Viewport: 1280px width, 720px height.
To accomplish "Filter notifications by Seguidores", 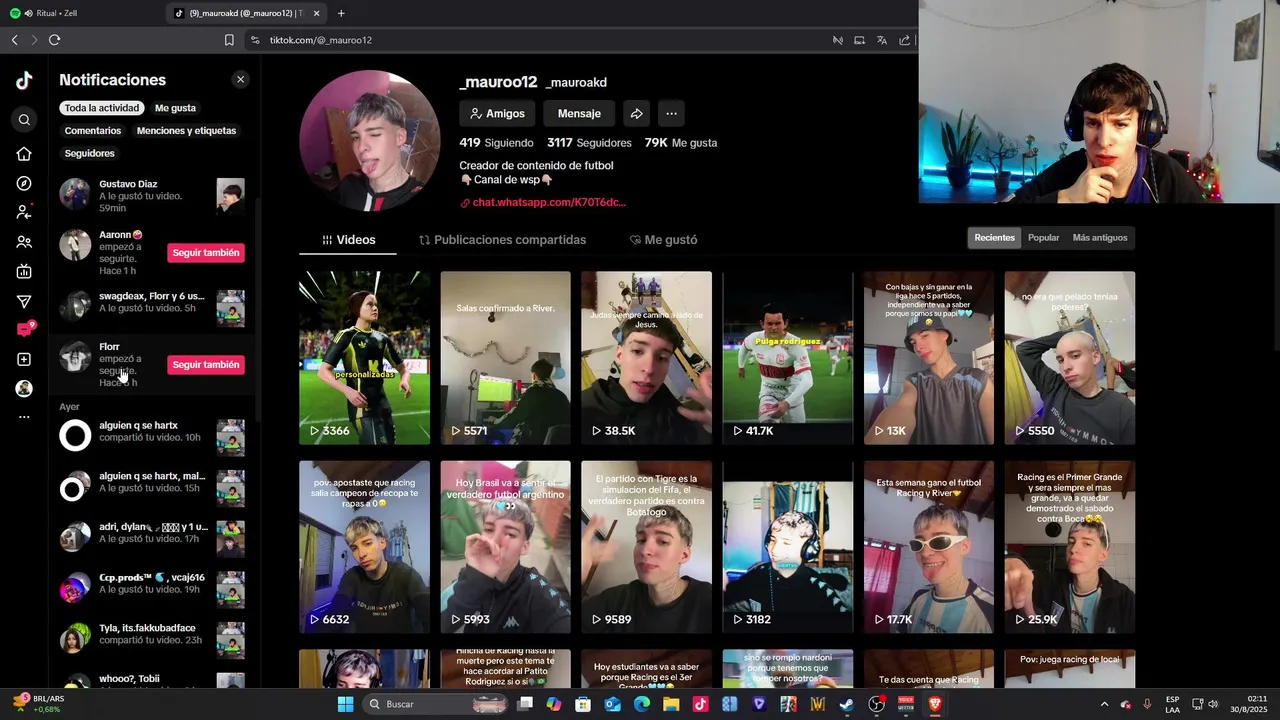I will pos(90,153).
